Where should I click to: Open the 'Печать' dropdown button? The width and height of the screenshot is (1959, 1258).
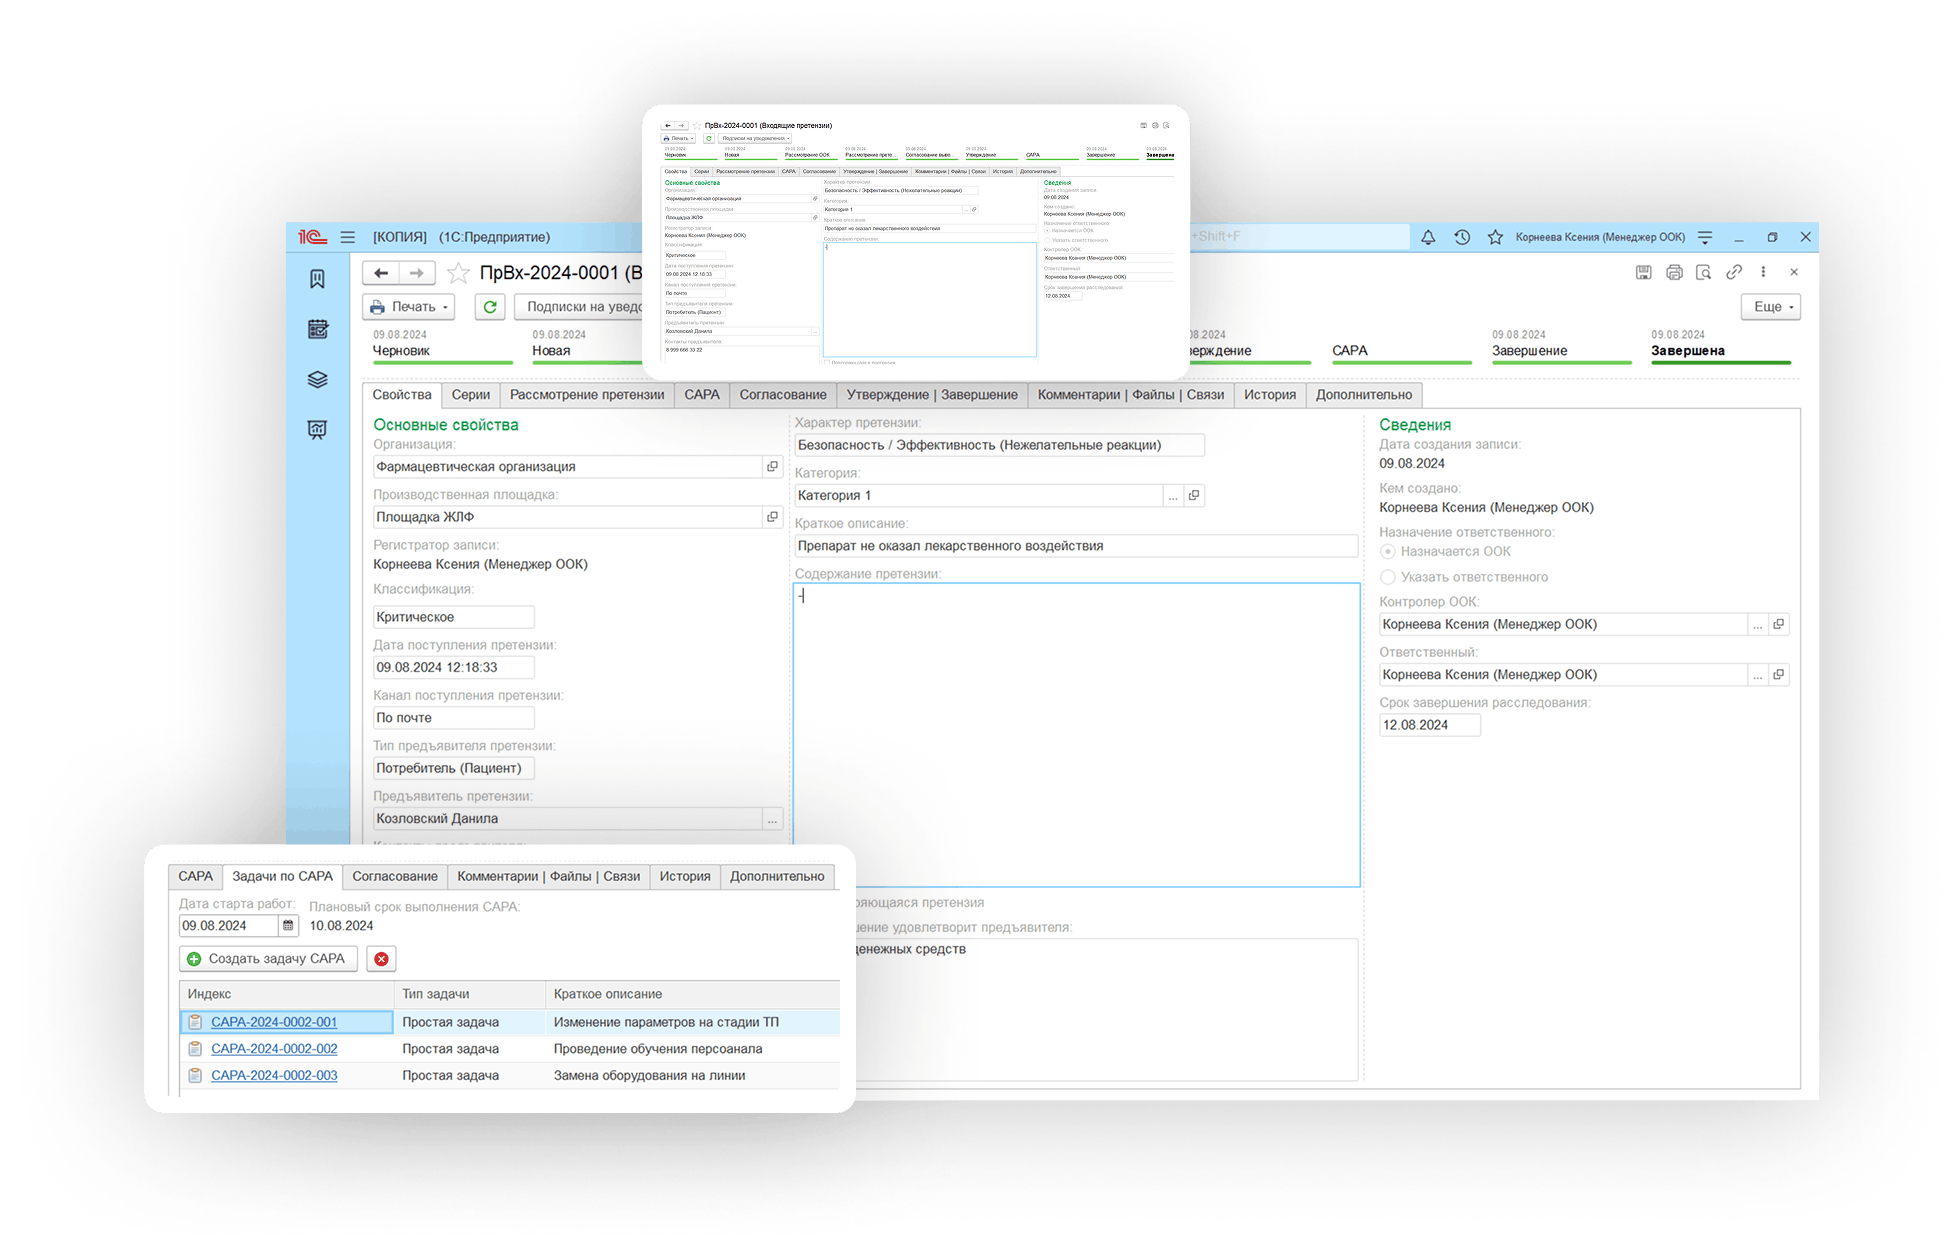tap(408, 307)
